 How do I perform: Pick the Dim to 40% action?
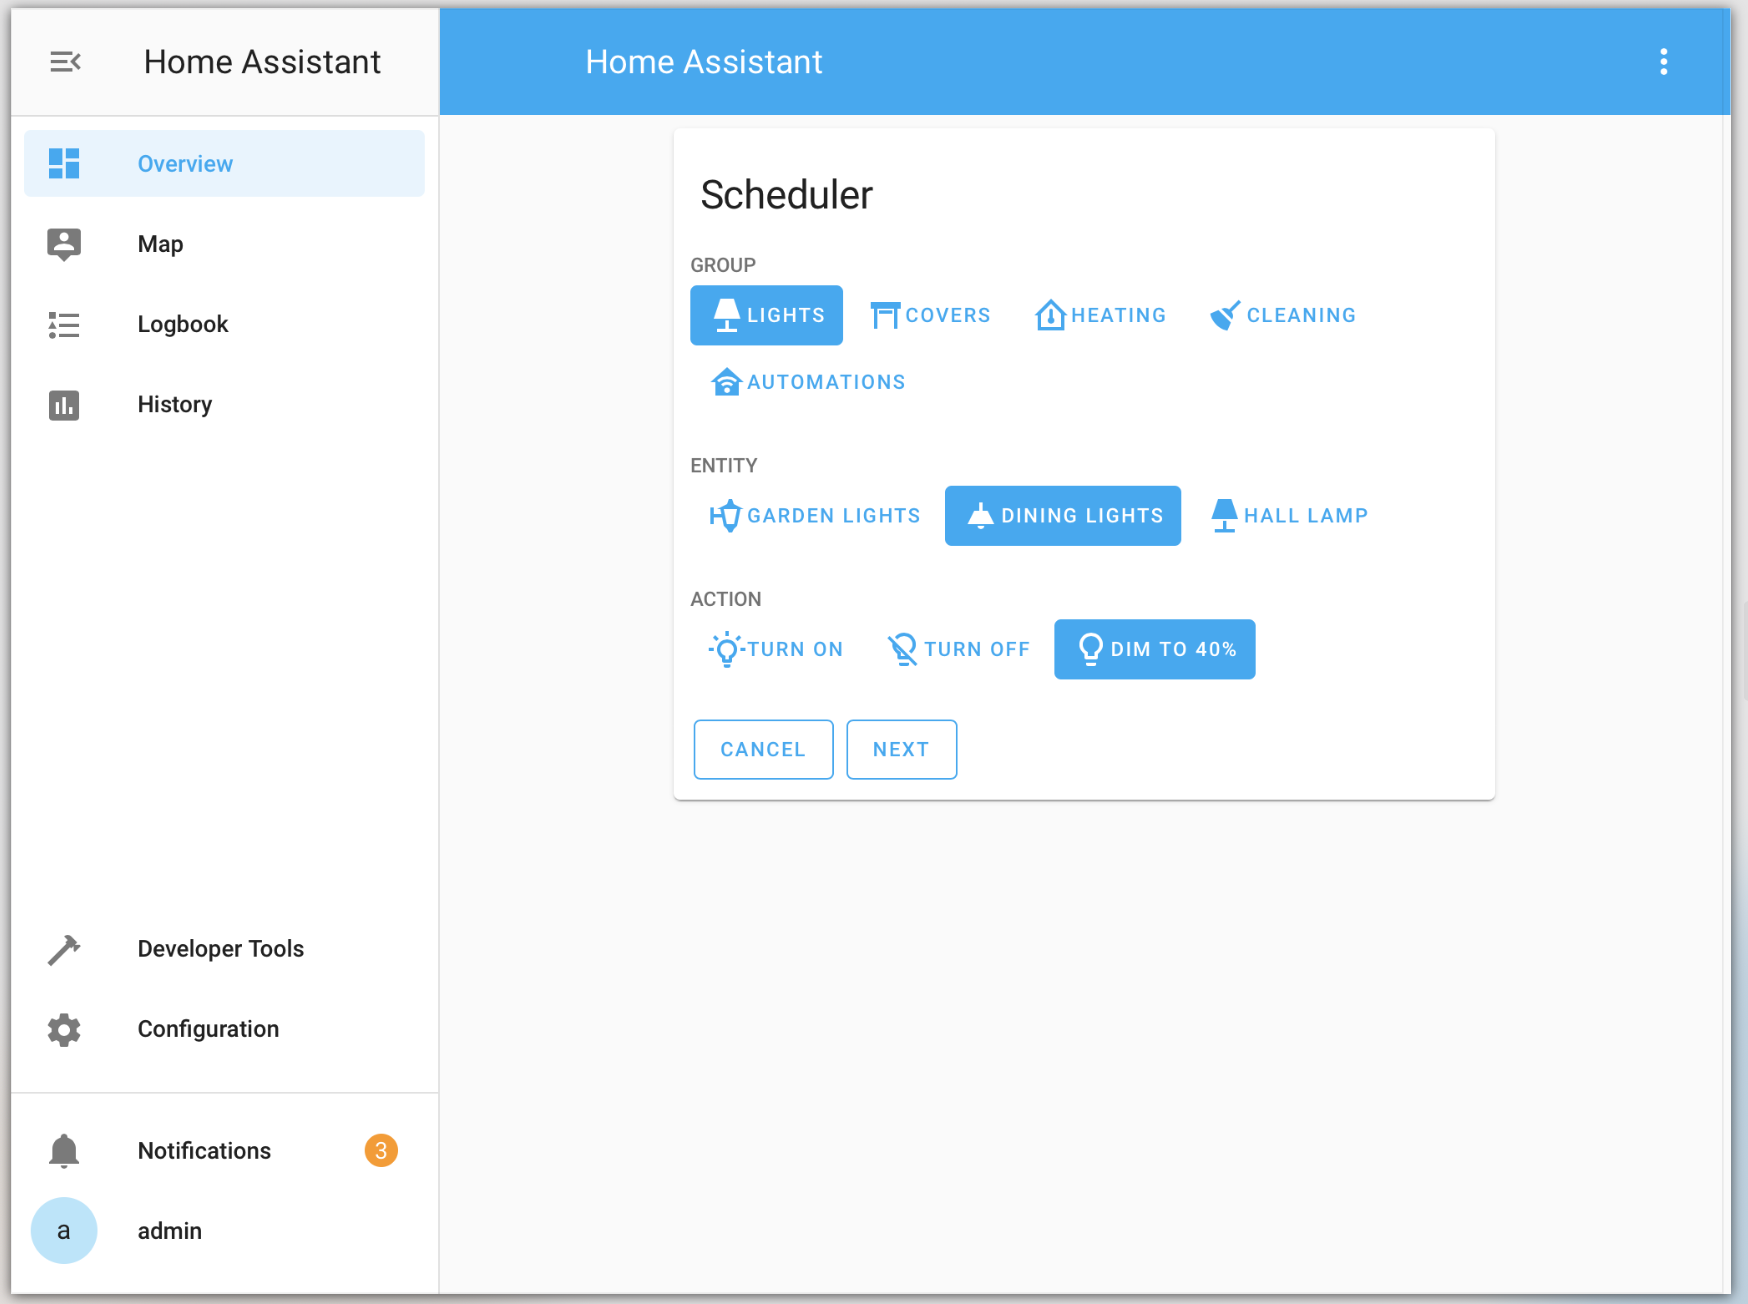1155,650
